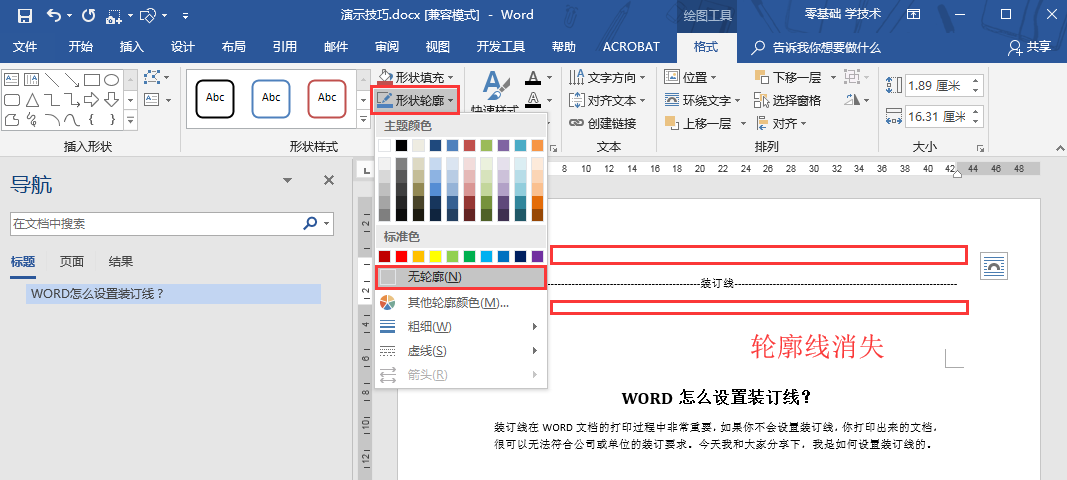The width and height of the screenshot is (1067, 480).
Task: Click the Redo/Repeat icon
Action: (x=88, y=15)
